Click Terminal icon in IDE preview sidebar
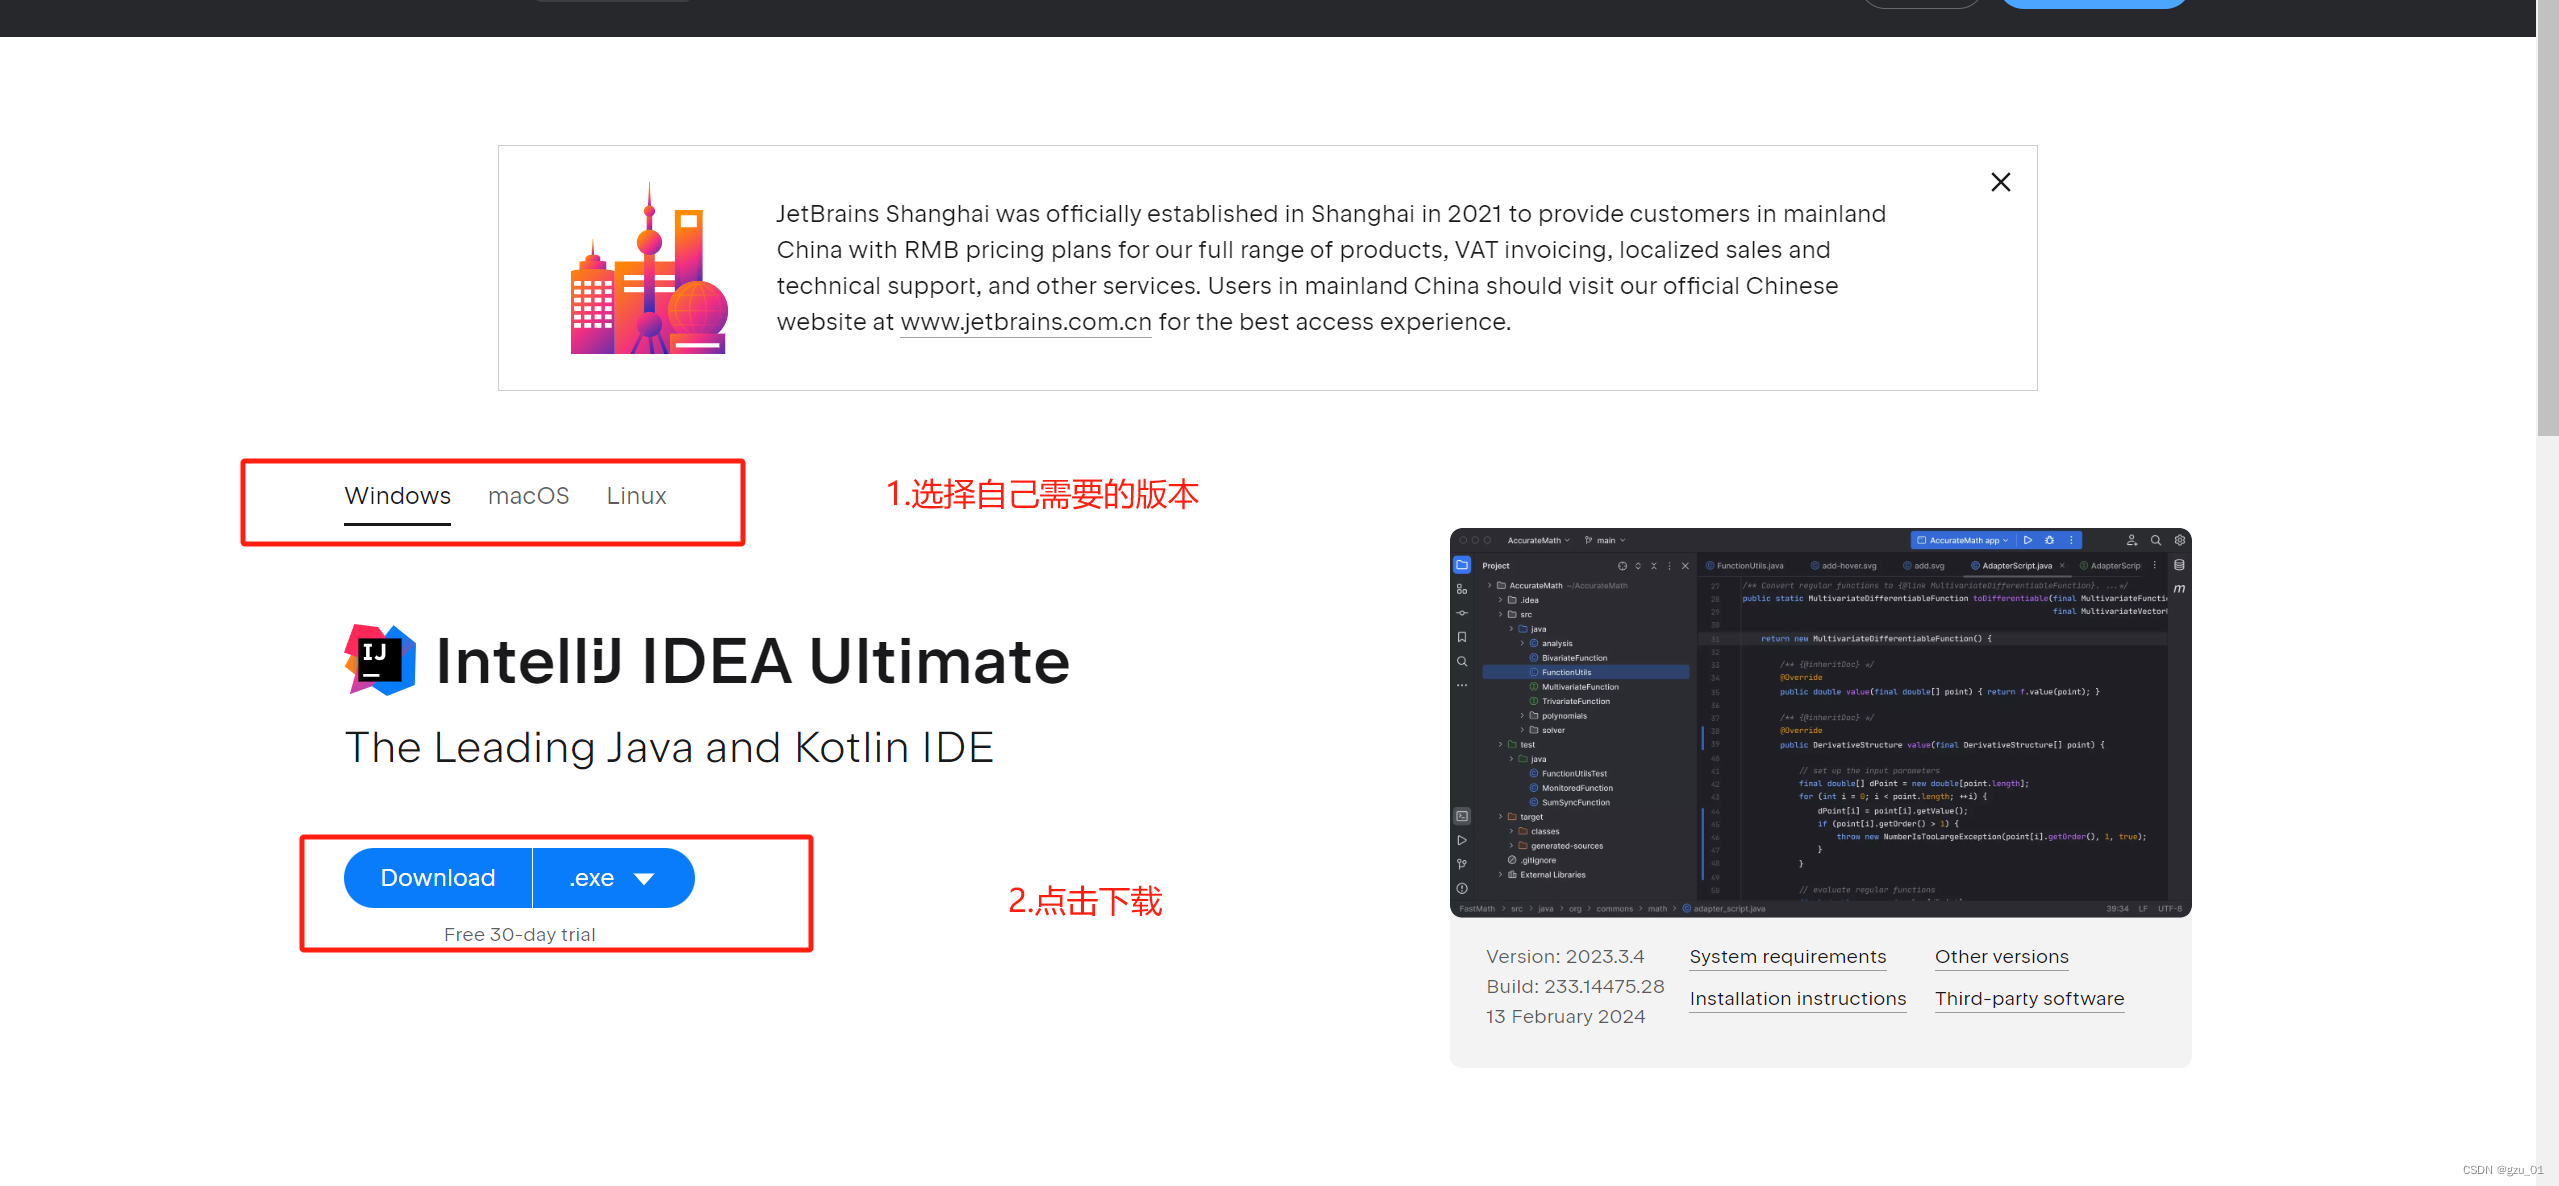Viewport: 2559px width, 1186px height. point(1462,816)
